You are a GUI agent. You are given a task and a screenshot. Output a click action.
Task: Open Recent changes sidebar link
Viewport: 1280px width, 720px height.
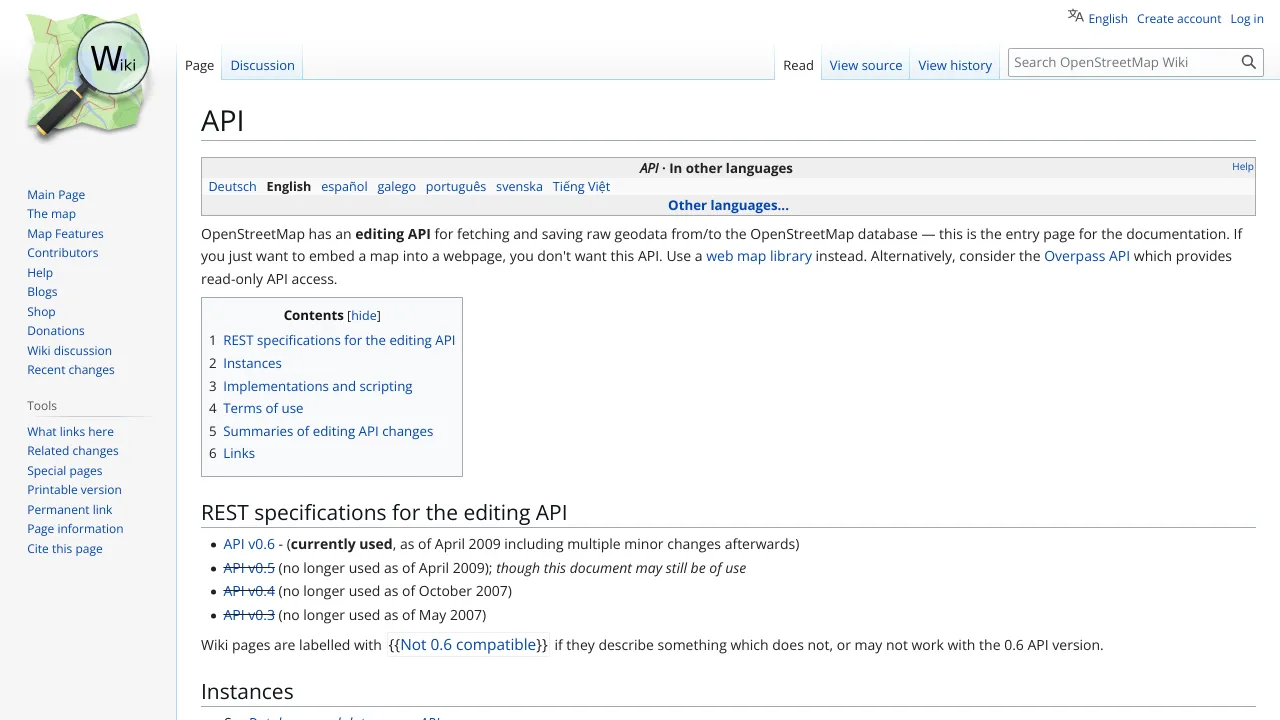[71, 370]
